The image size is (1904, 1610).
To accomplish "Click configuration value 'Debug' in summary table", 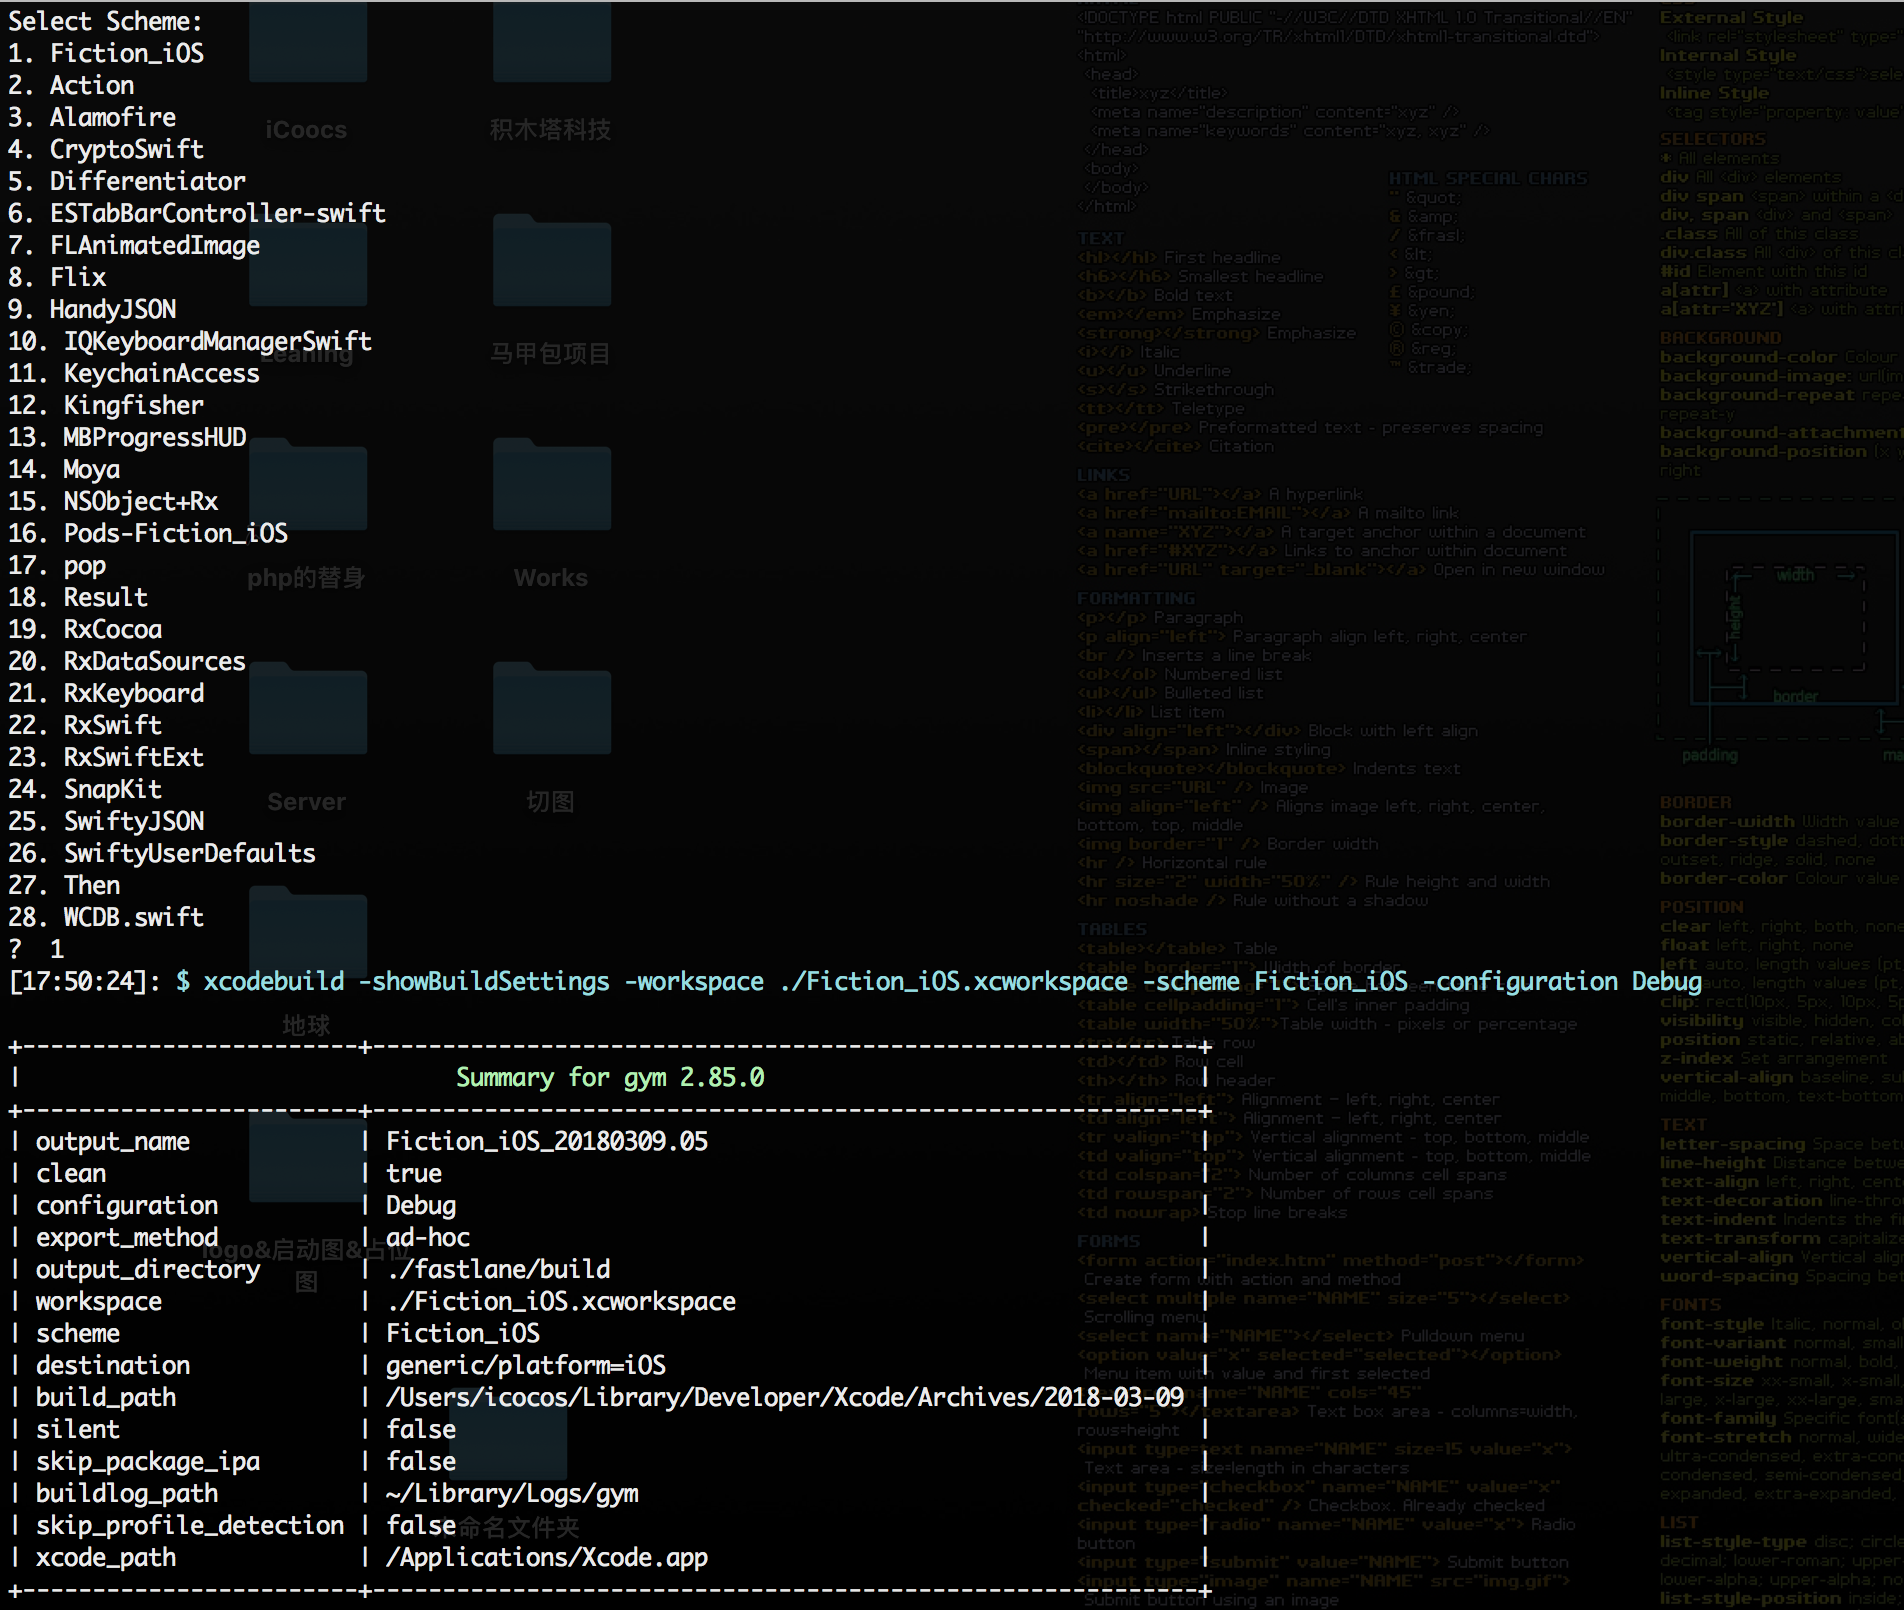I will tap(421, 1205).
